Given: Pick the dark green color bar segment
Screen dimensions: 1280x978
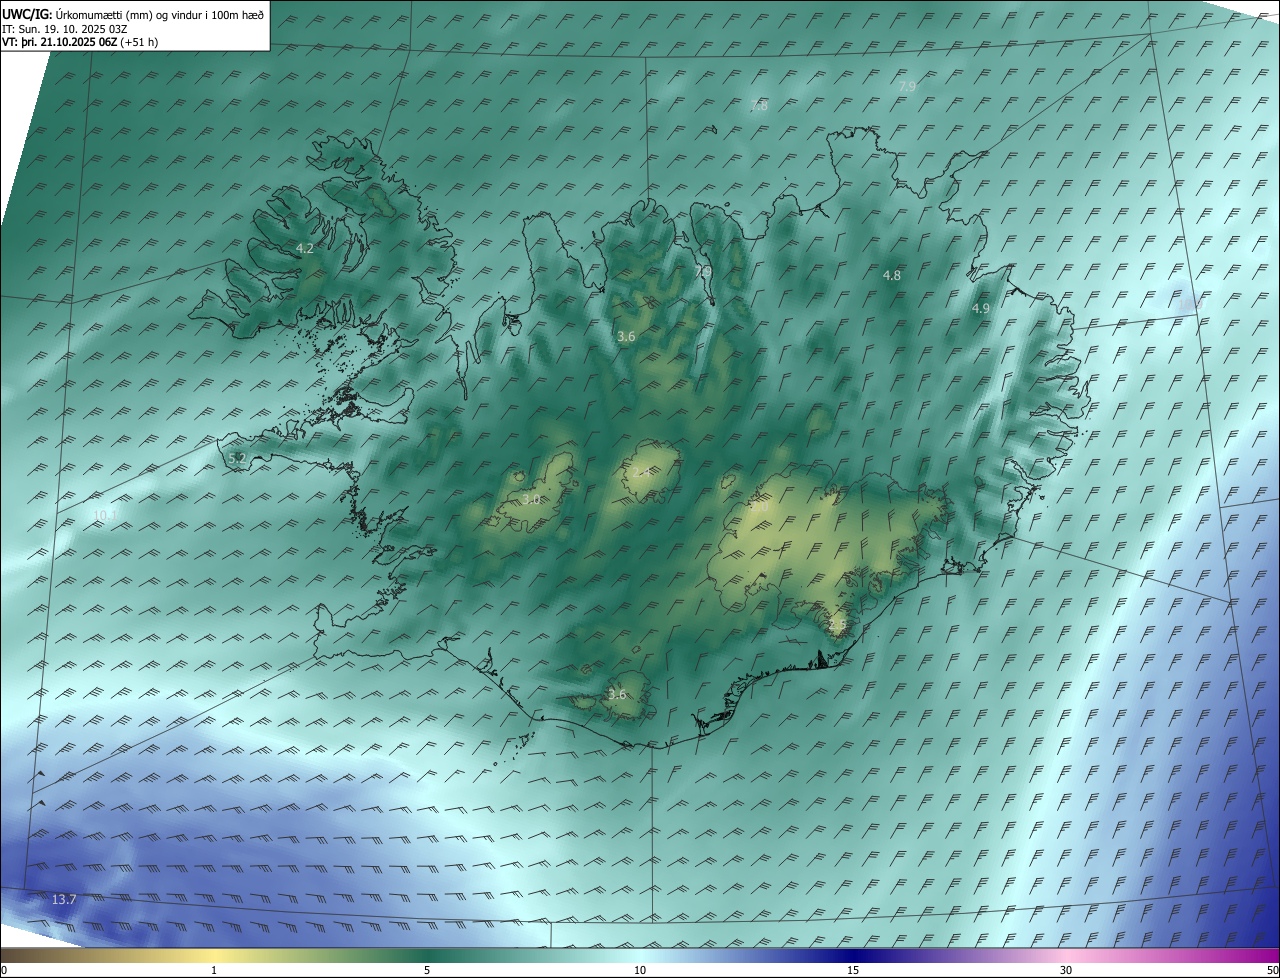Looking at the screenshot, I should point(430,956).
